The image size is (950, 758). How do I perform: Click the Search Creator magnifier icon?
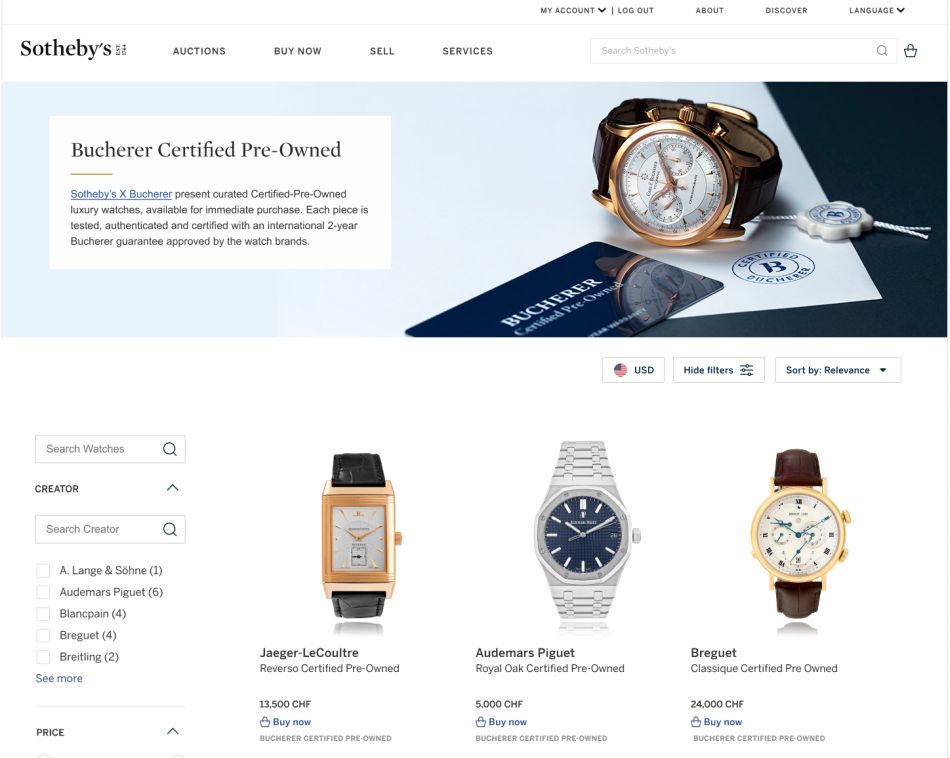pos(170,529)
